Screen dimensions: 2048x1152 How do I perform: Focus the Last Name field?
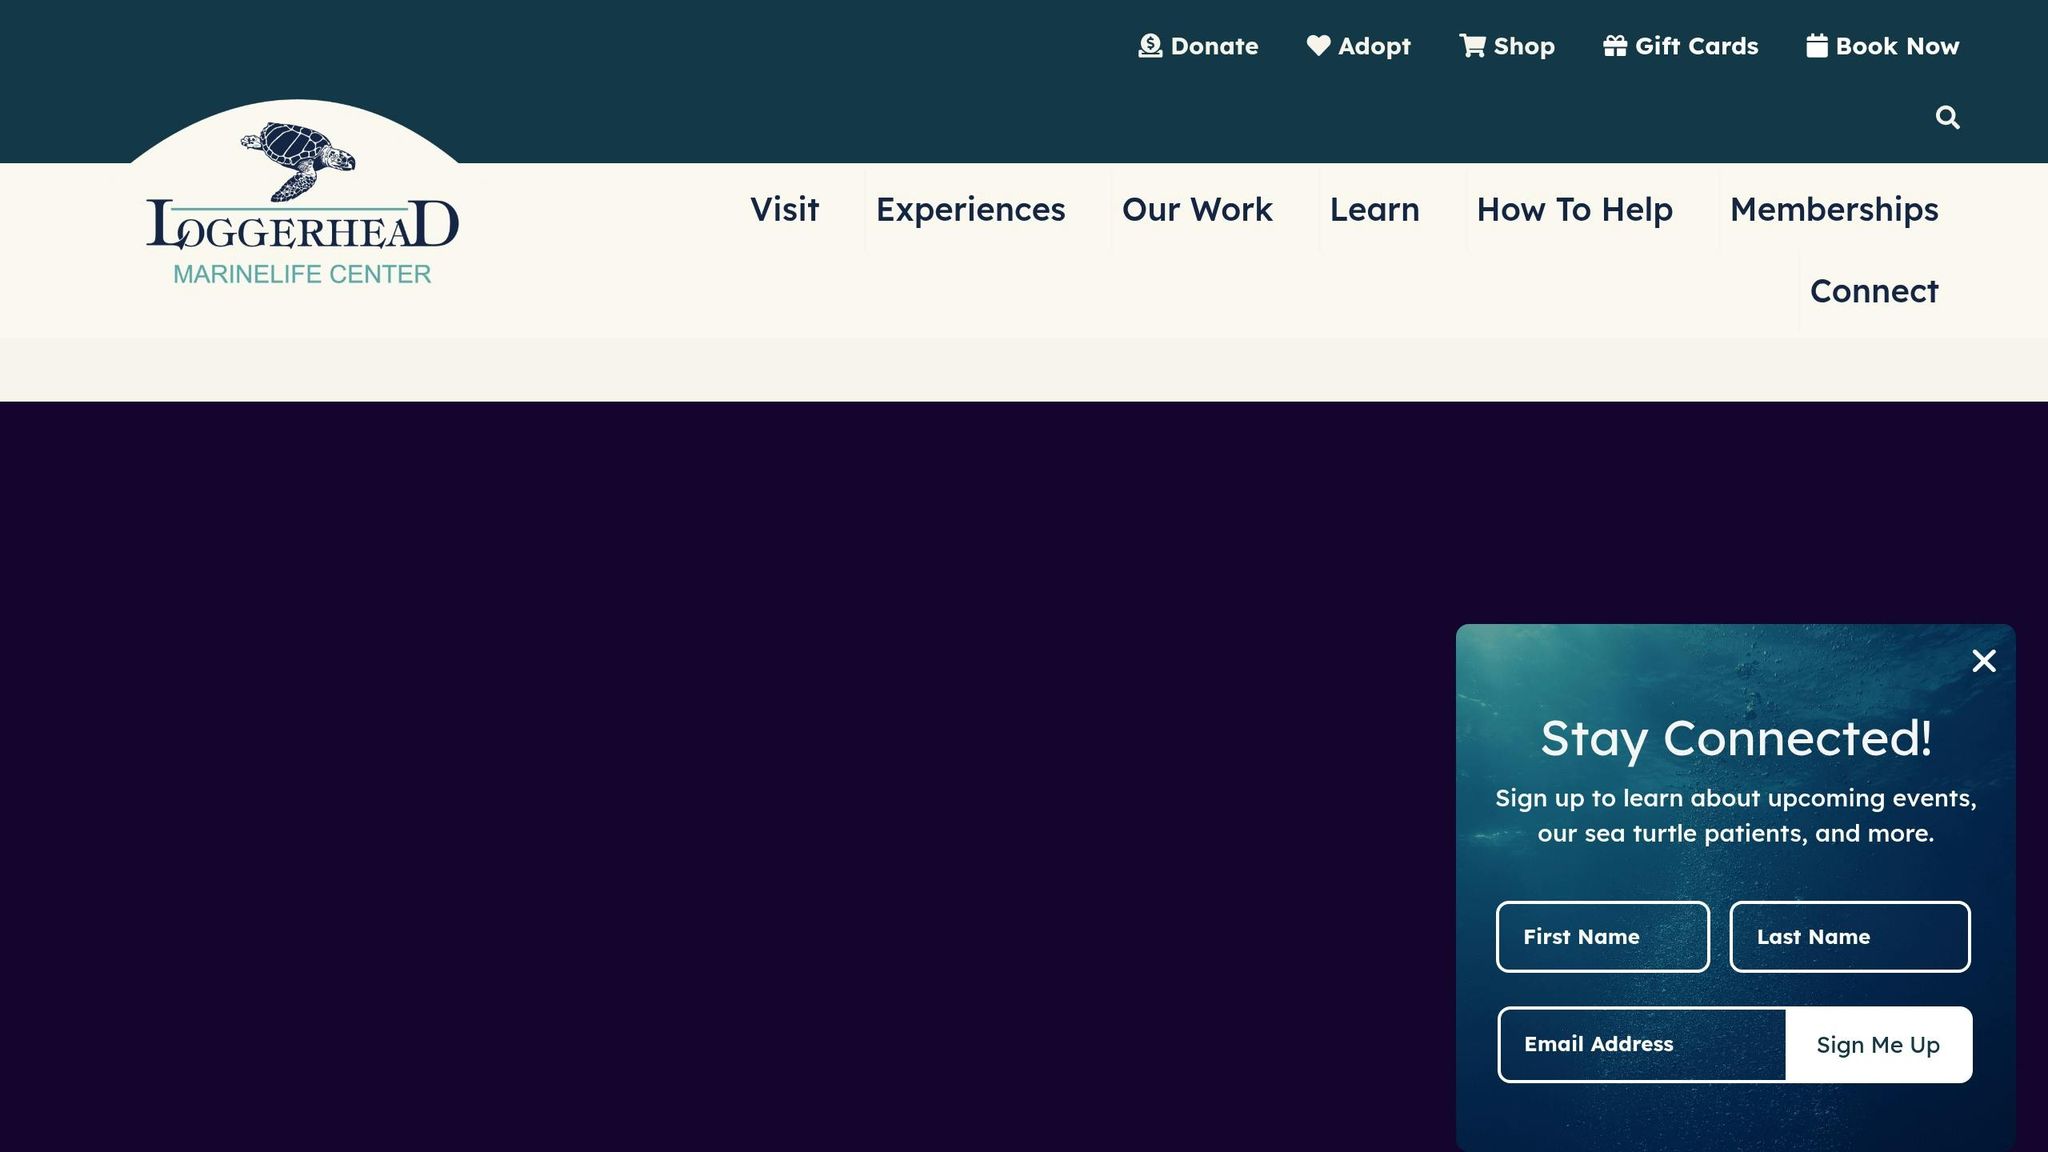1849,937
